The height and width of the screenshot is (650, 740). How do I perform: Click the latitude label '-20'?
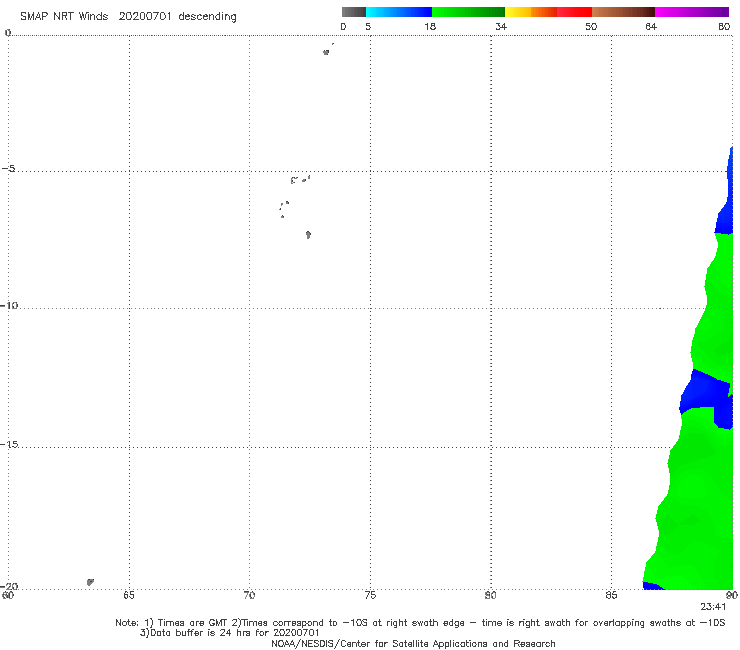tap(9, 586)
